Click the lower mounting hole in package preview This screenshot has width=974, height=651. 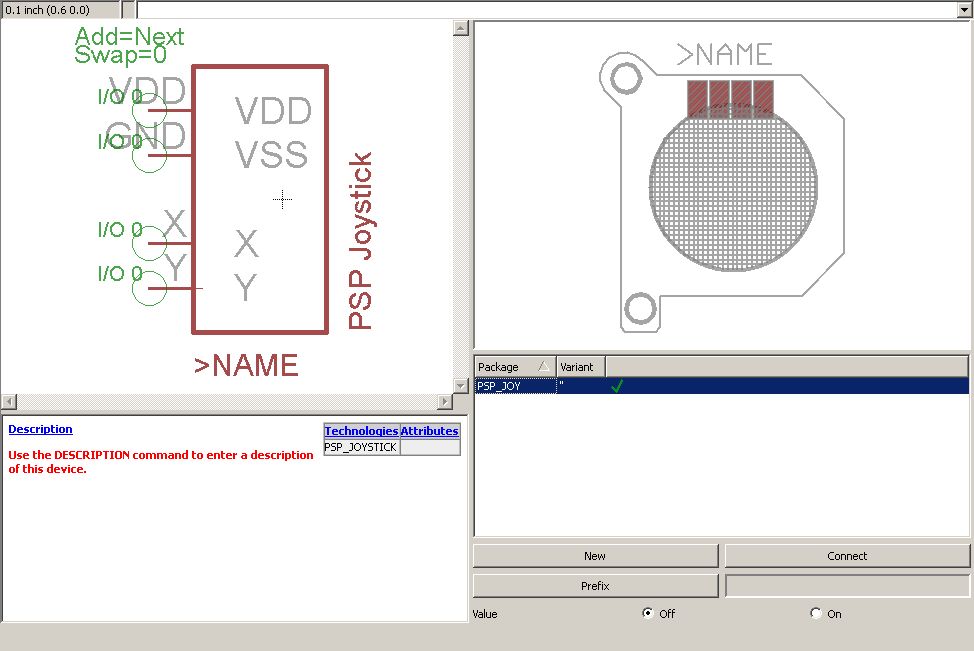tap(640, 309)
